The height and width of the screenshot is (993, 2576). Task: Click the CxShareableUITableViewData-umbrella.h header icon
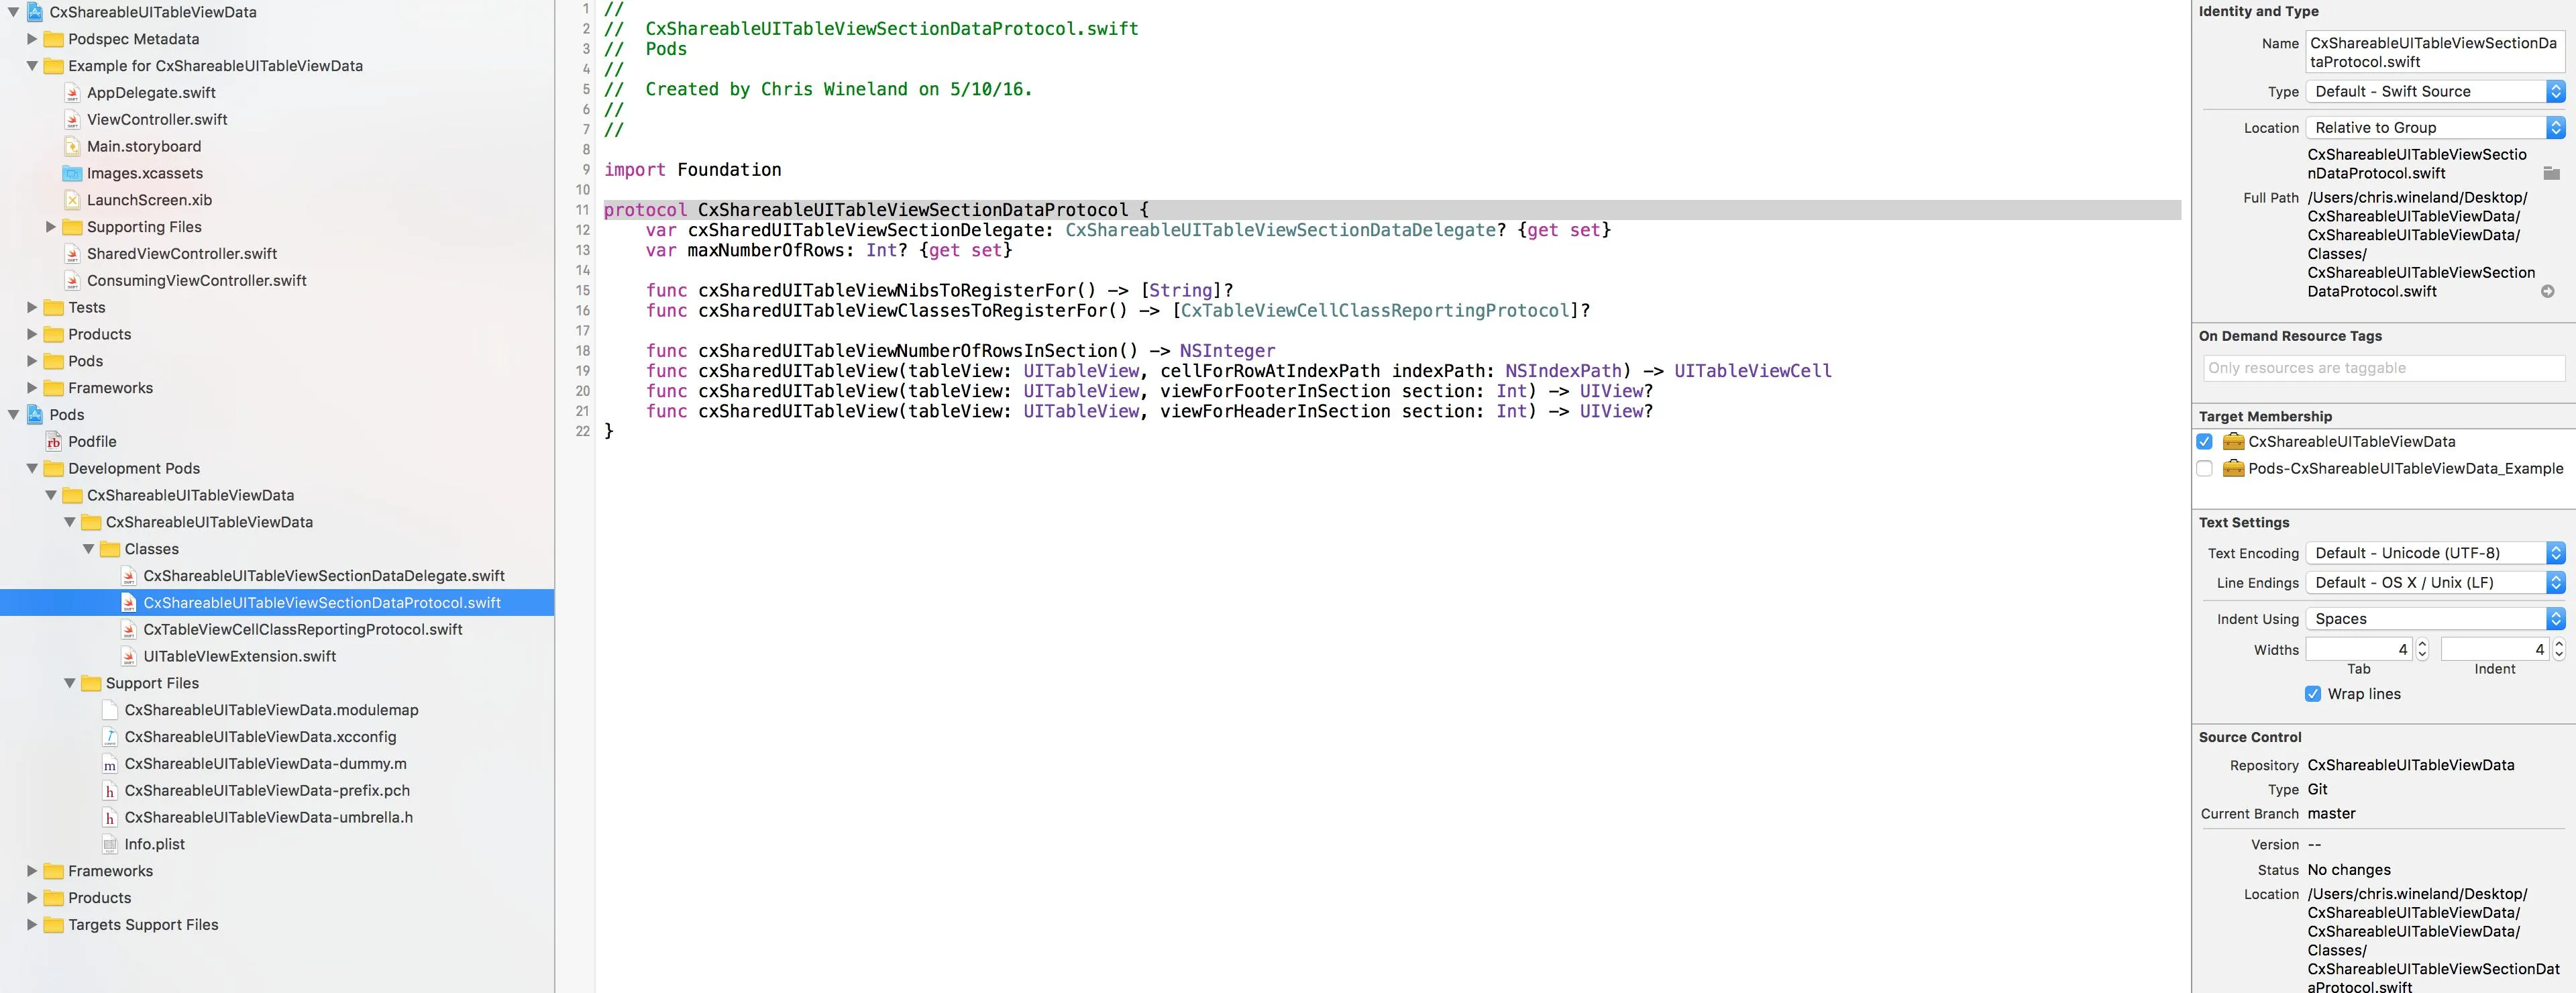(x=110, y=817)
